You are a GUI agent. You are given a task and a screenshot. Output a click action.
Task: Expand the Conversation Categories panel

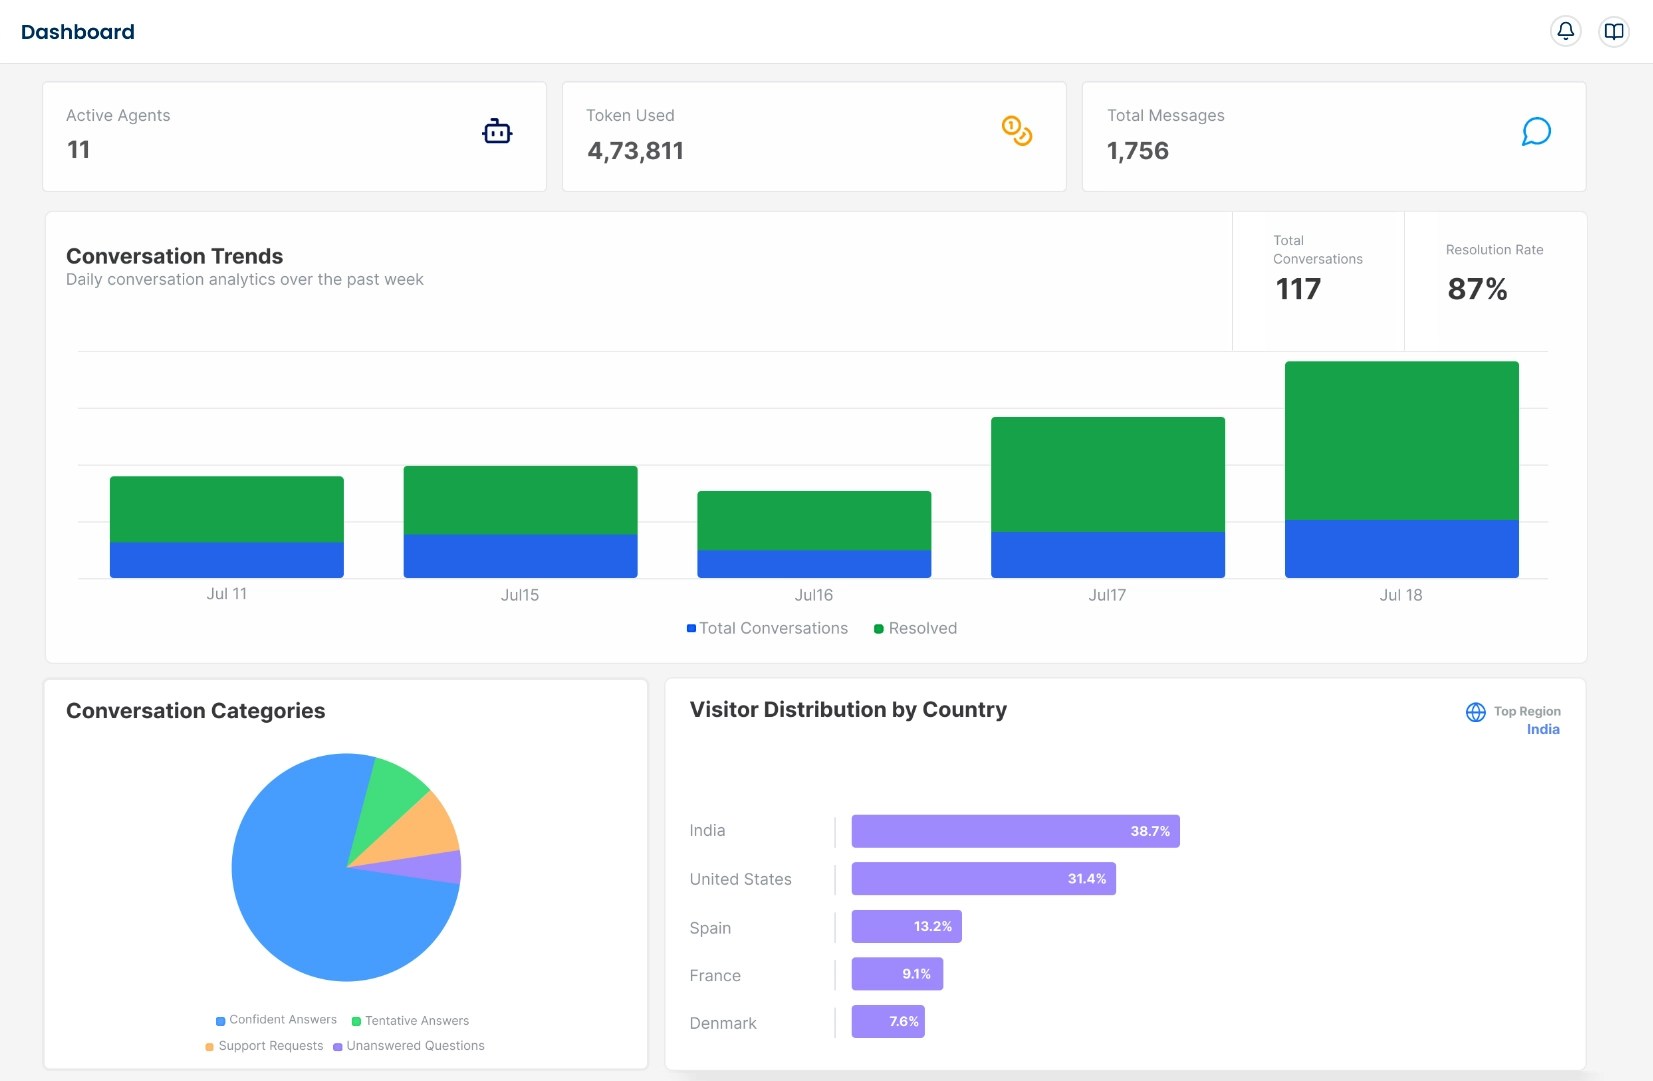pyautogui.click(x=195, y=711)
